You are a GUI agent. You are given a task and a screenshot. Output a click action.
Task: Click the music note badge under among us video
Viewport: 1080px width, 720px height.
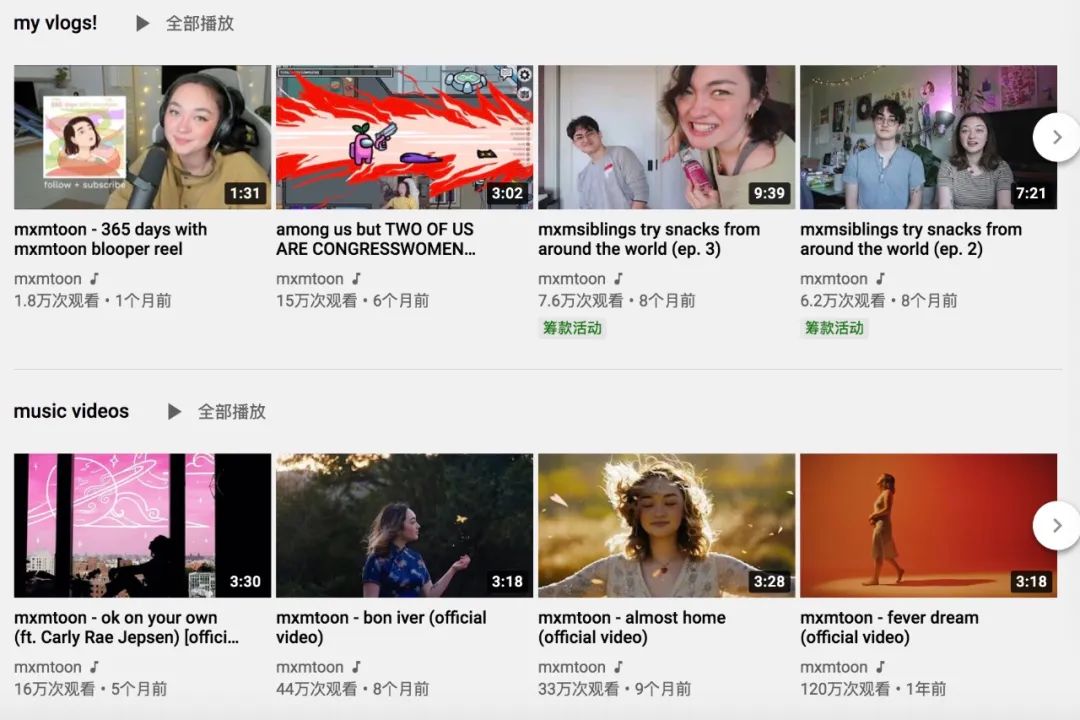356,278
